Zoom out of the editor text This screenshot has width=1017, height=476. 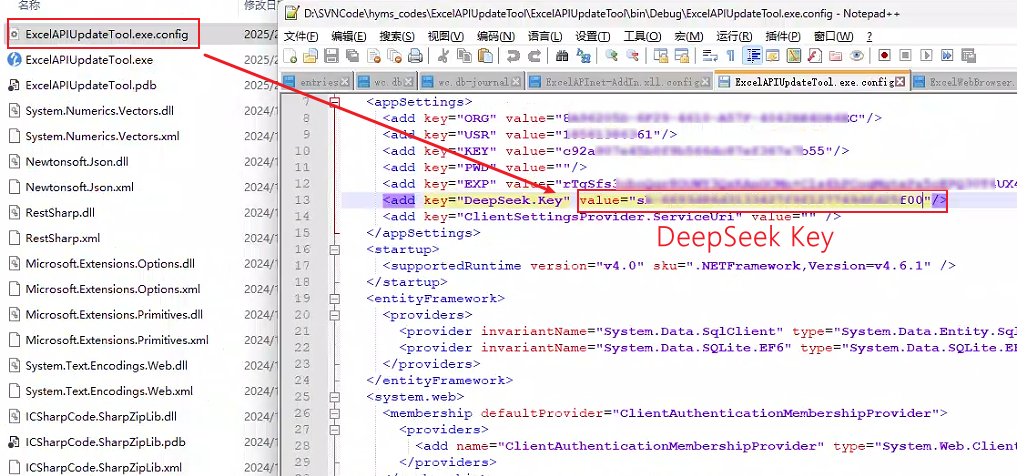632,56
